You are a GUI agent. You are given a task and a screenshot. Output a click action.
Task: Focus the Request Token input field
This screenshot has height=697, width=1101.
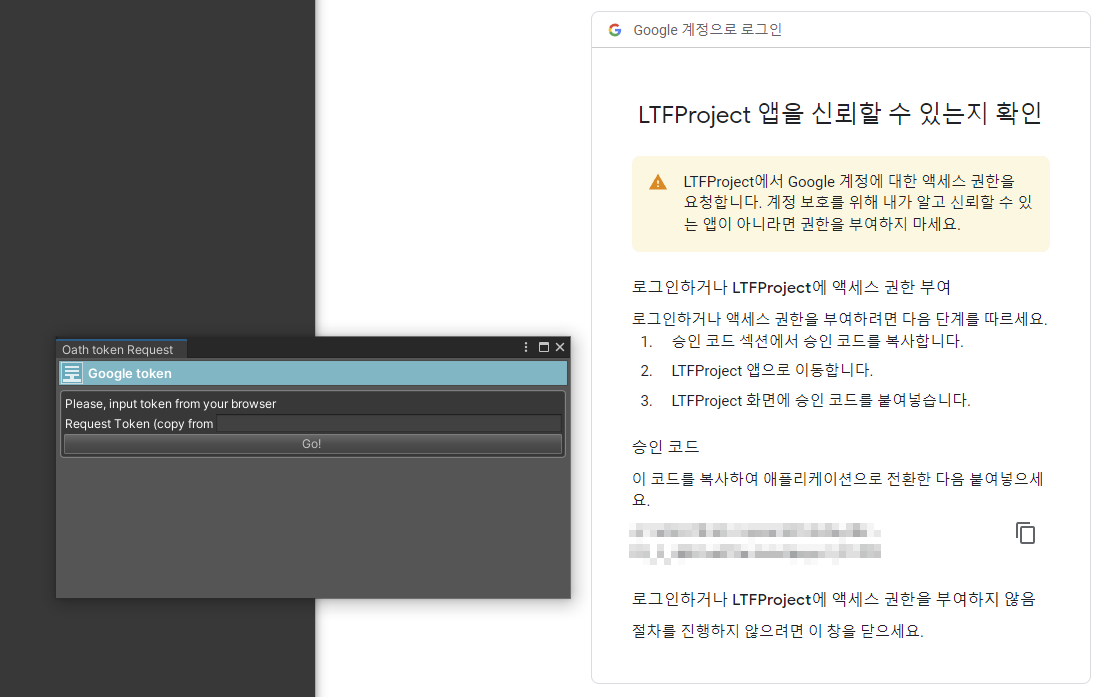click(x=389, y=423)
